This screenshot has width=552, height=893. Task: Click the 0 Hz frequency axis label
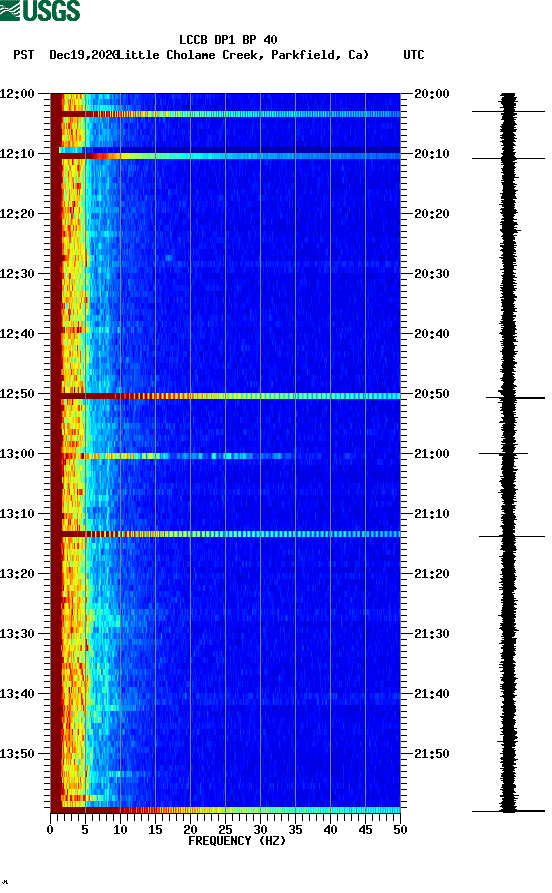(50, 830)
